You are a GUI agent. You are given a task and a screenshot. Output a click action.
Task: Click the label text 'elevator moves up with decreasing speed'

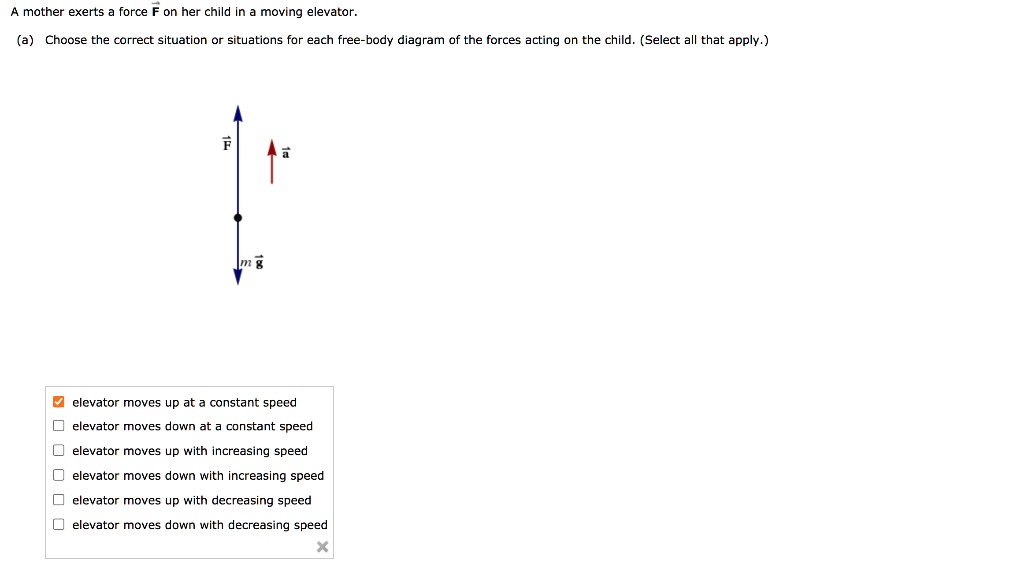click(x=192, y=500)
